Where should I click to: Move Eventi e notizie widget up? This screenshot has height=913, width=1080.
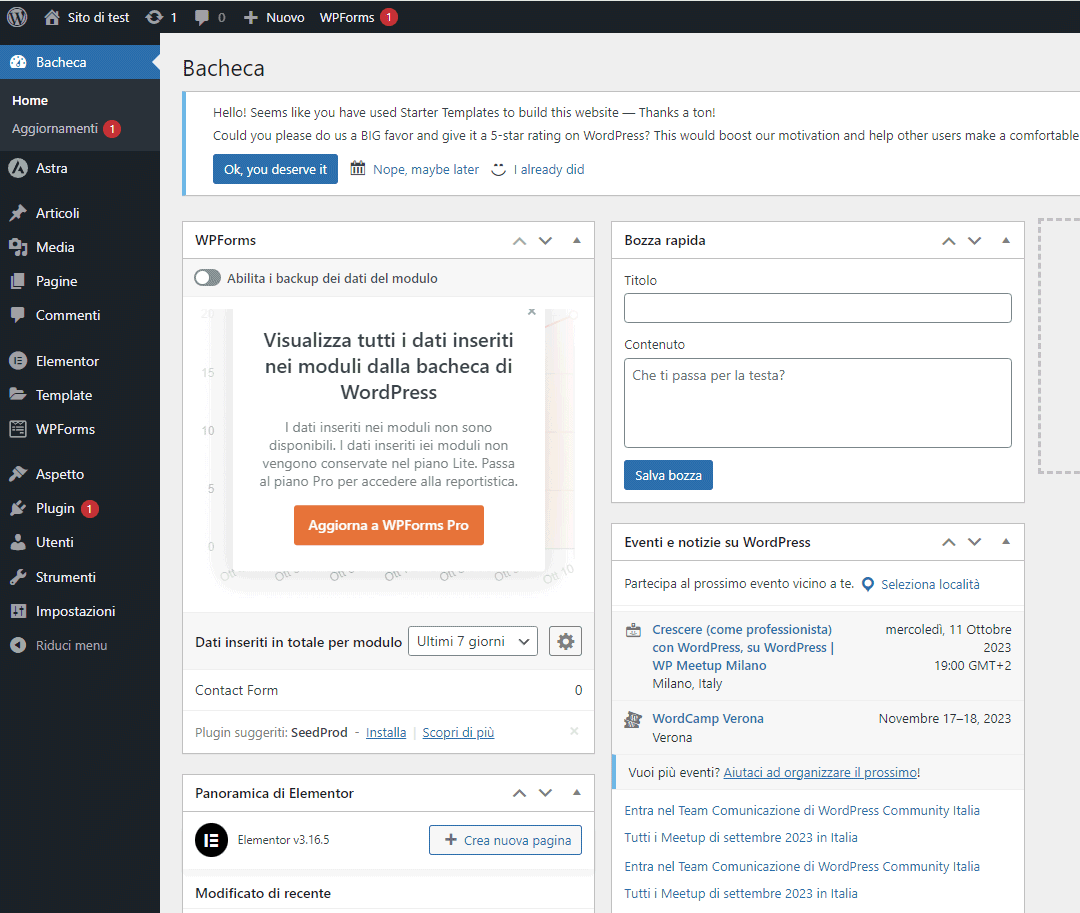pyautogui.click(x=948, y=543)
